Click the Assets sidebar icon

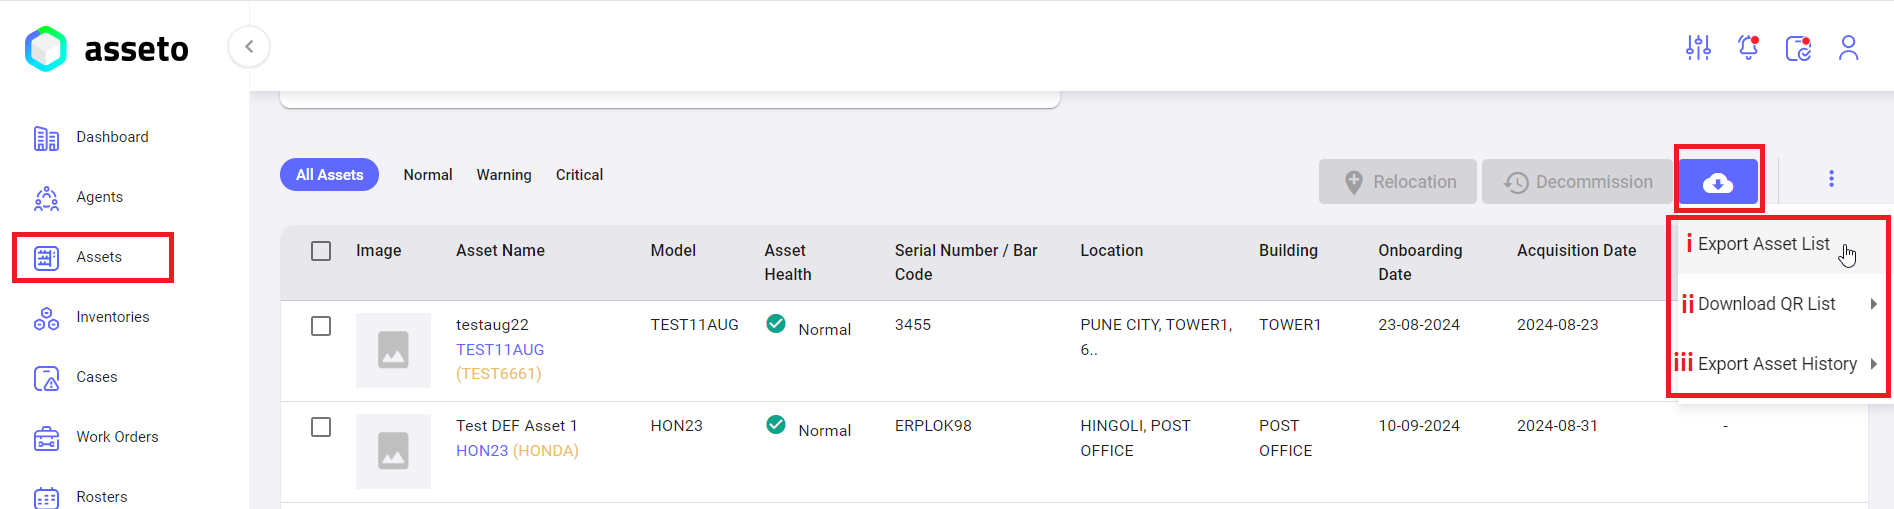coord(46,258)
